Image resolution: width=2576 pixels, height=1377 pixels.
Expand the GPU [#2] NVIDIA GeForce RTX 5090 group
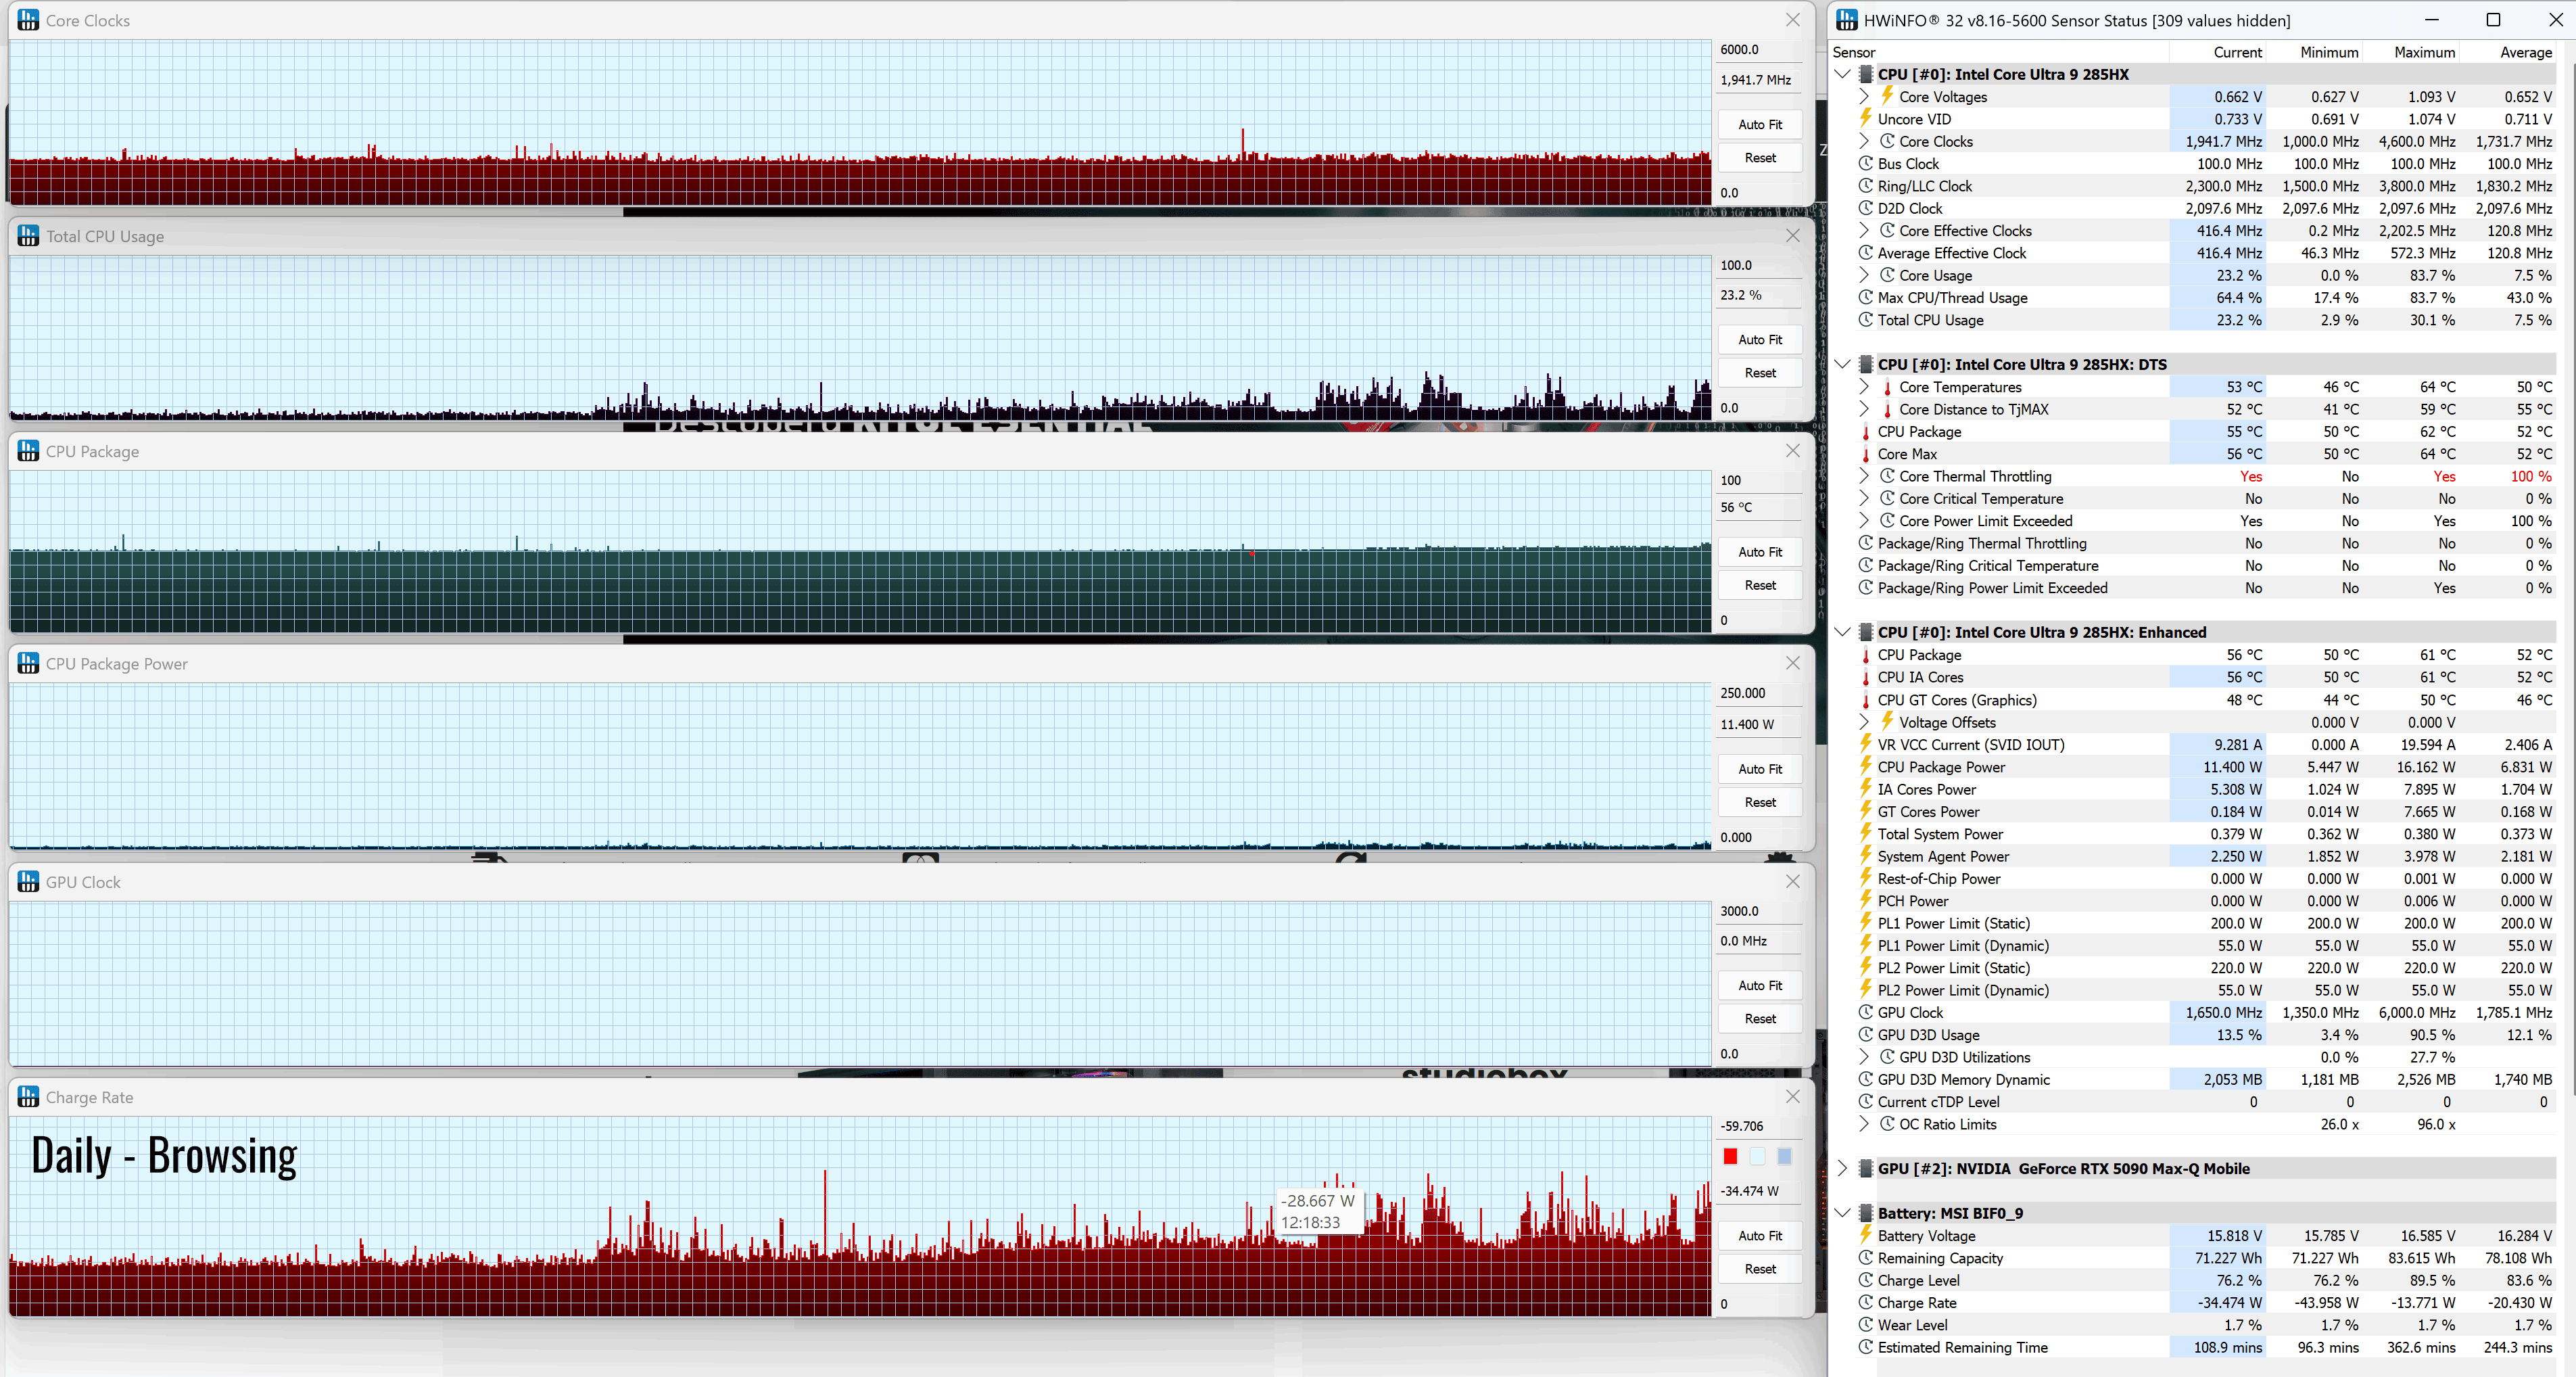click(1842, 1168)
